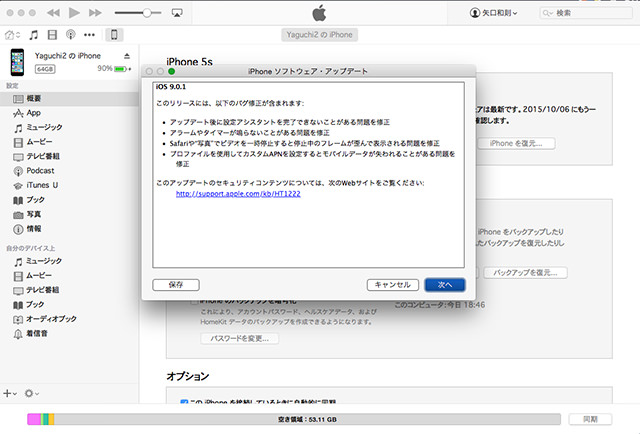Click the バックアップを復元 button
640x434 pixels.
(x=525, y=273)
